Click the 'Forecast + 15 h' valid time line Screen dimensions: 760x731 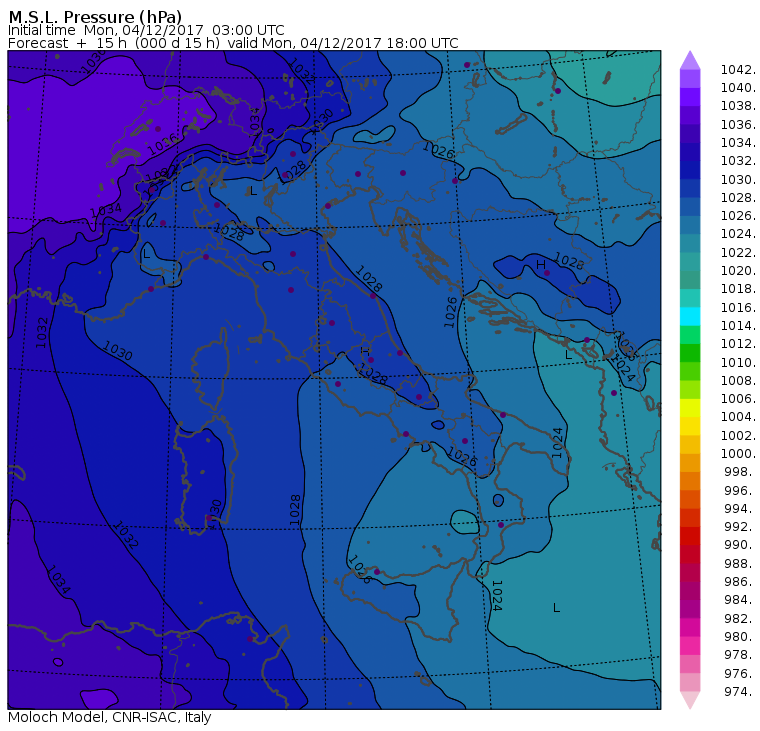(x=233, y=43)
